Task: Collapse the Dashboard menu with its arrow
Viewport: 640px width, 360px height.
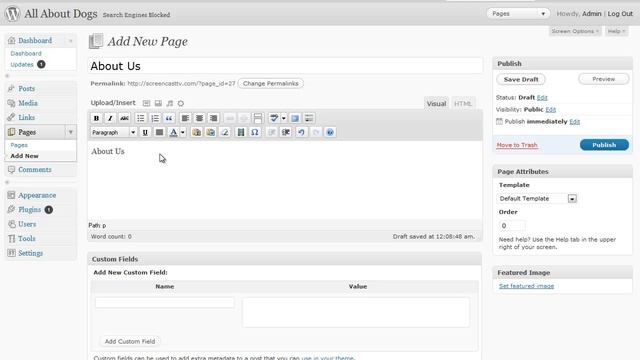Action: [x=71, y=41]
